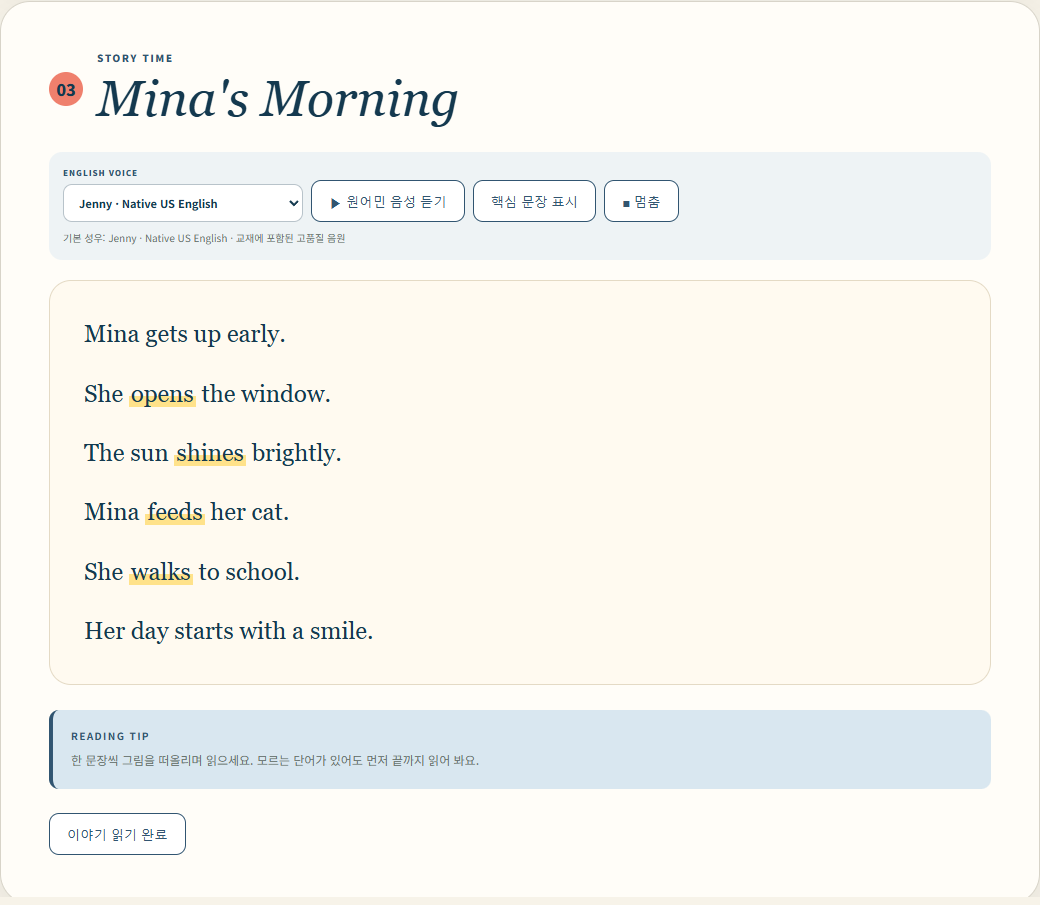Click the highlighted word "walks"
The width and height of the screenshot is (1040, 905).
tap(161, 572)
